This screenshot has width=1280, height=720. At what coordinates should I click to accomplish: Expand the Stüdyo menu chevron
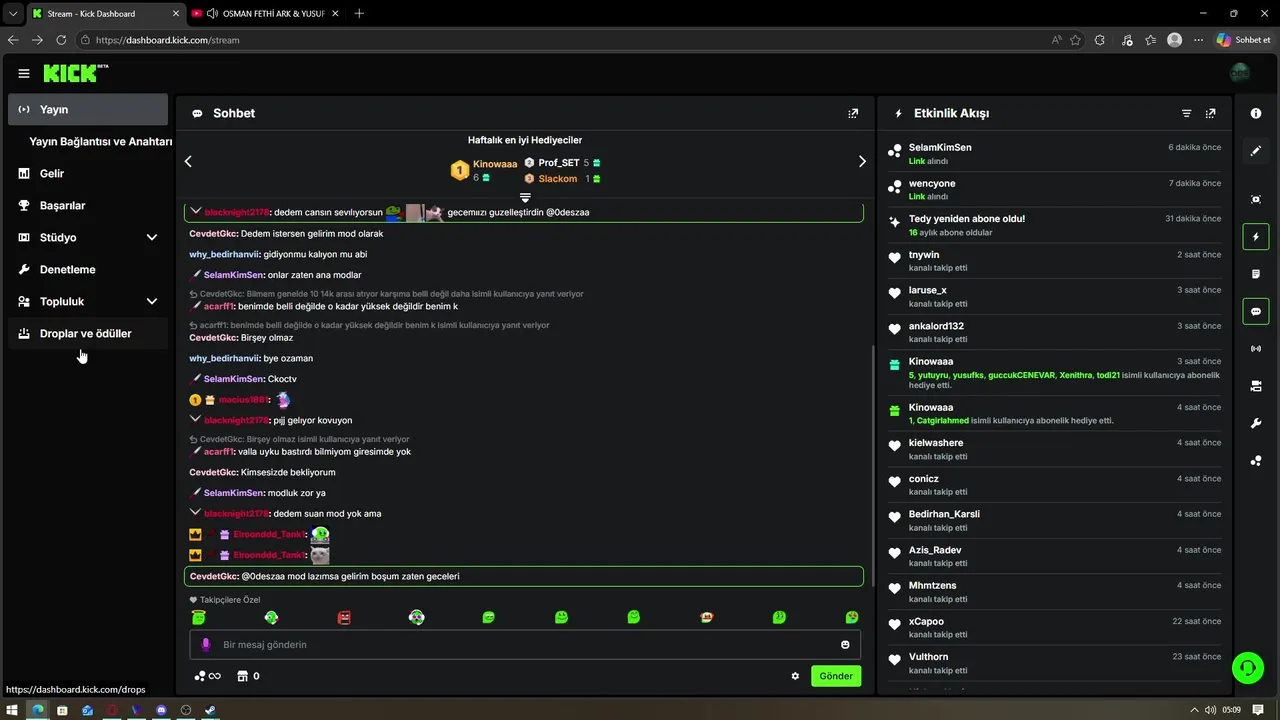click(152, 237)
